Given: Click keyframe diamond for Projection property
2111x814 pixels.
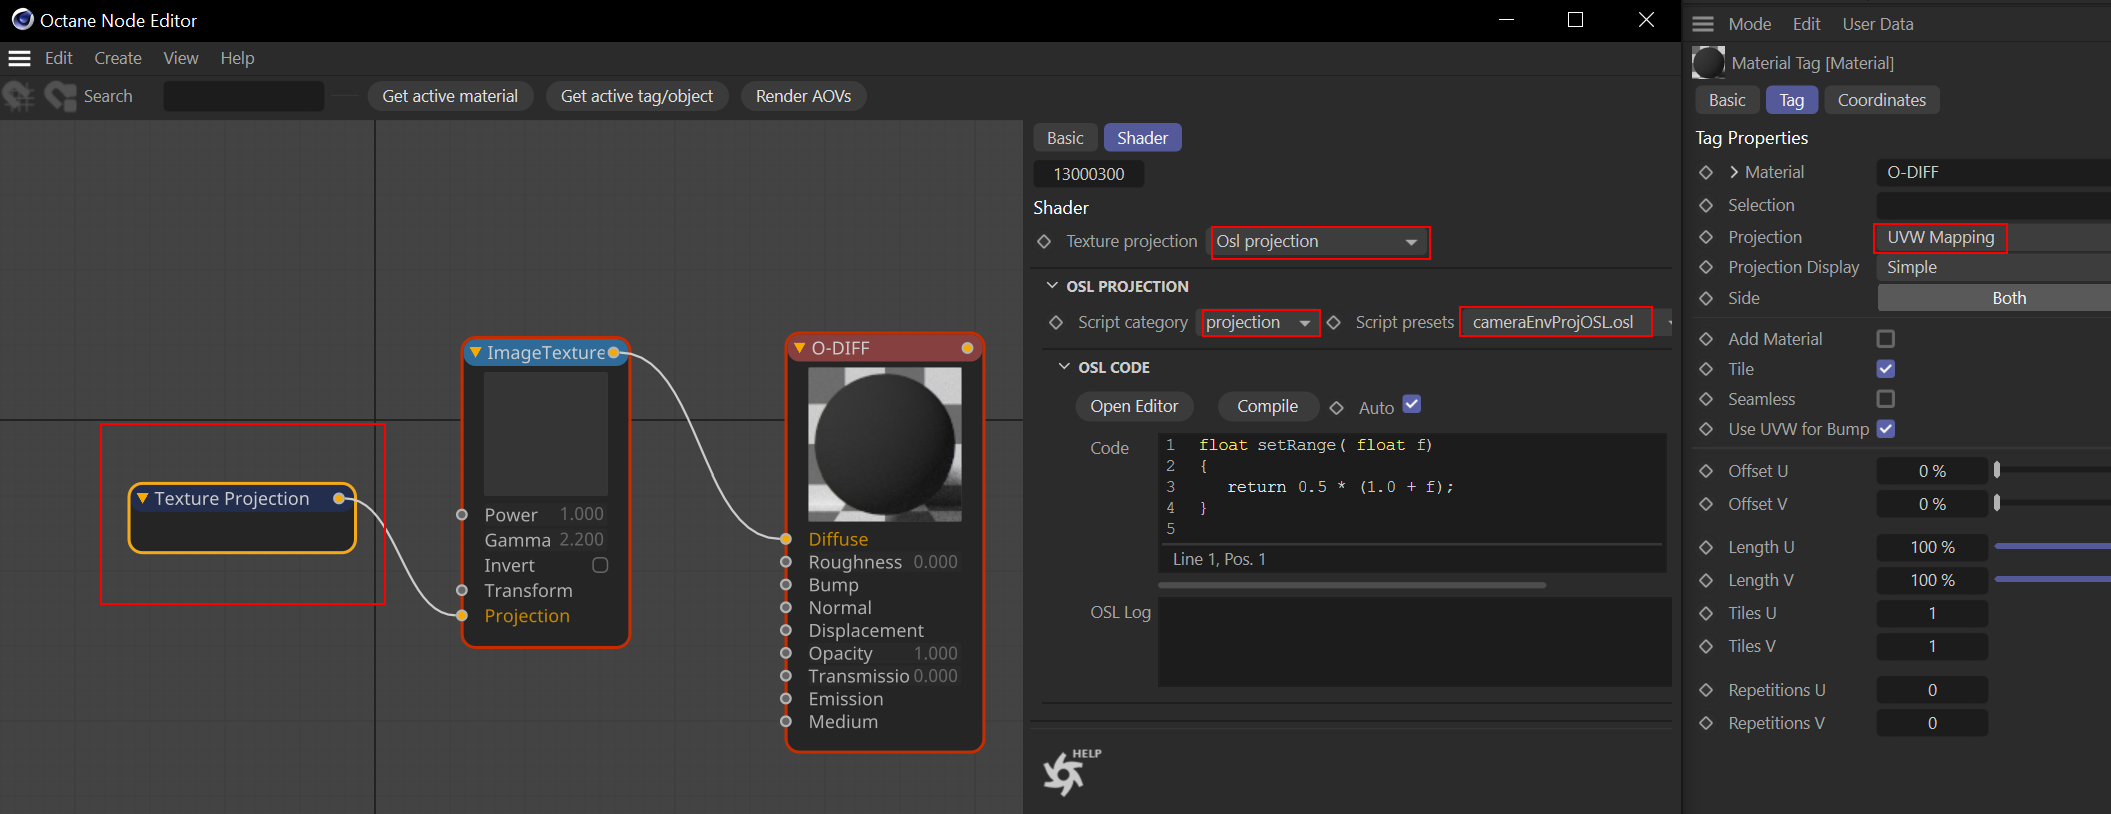Looking at the screenshot, I should [x=1706, y=238].
